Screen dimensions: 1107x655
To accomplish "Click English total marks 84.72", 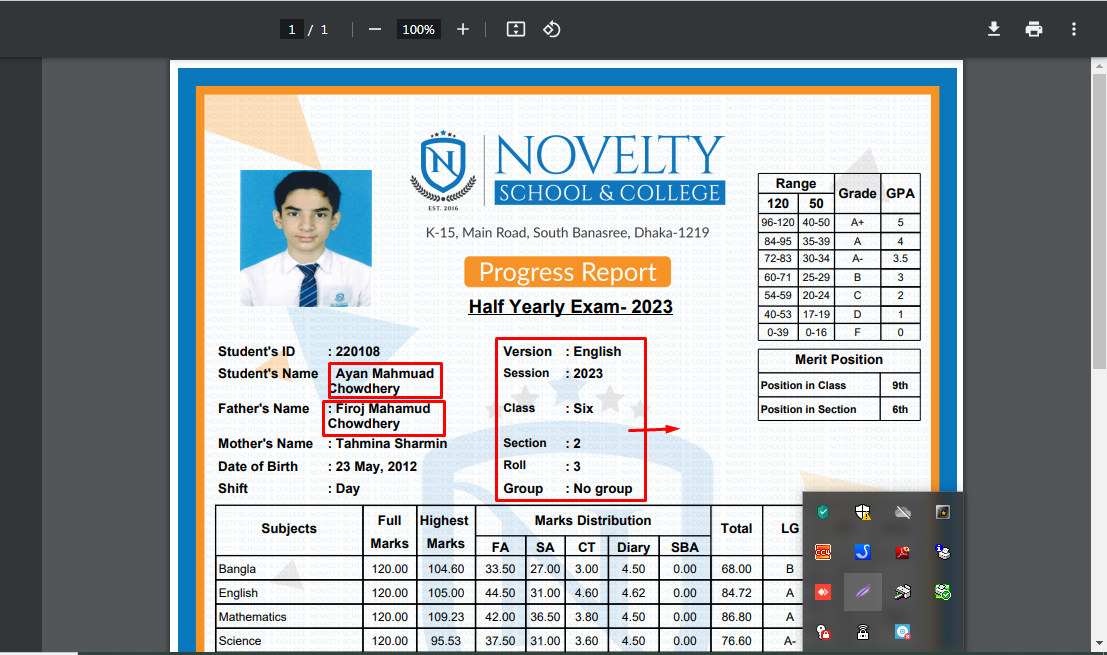I will click(x=736, y=593).
